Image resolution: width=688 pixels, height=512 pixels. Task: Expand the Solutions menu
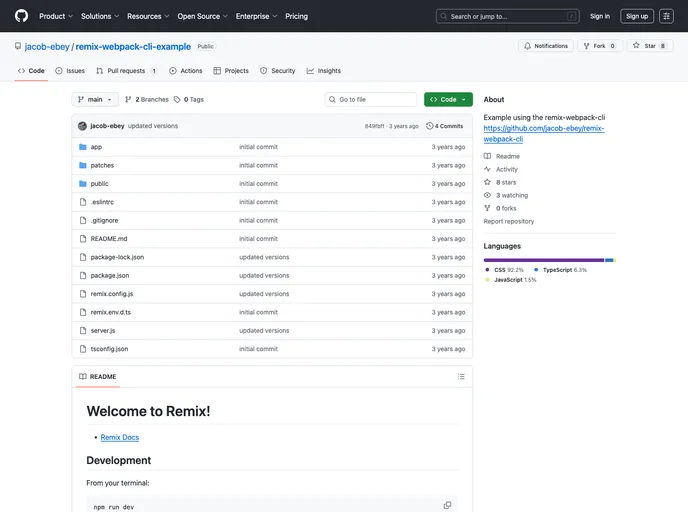(100, 16)
